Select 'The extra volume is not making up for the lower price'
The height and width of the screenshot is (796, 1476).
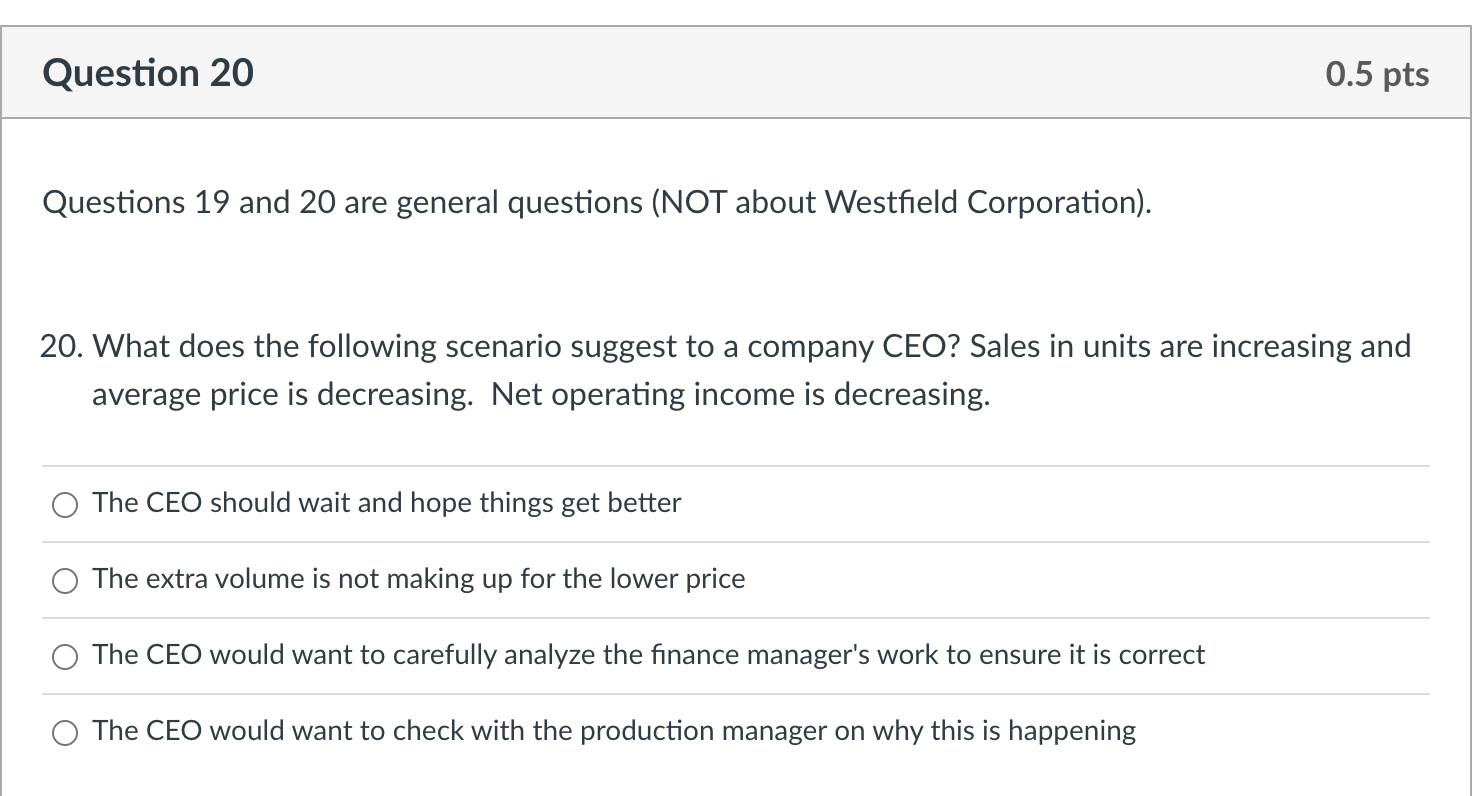(x=64, y=580)
